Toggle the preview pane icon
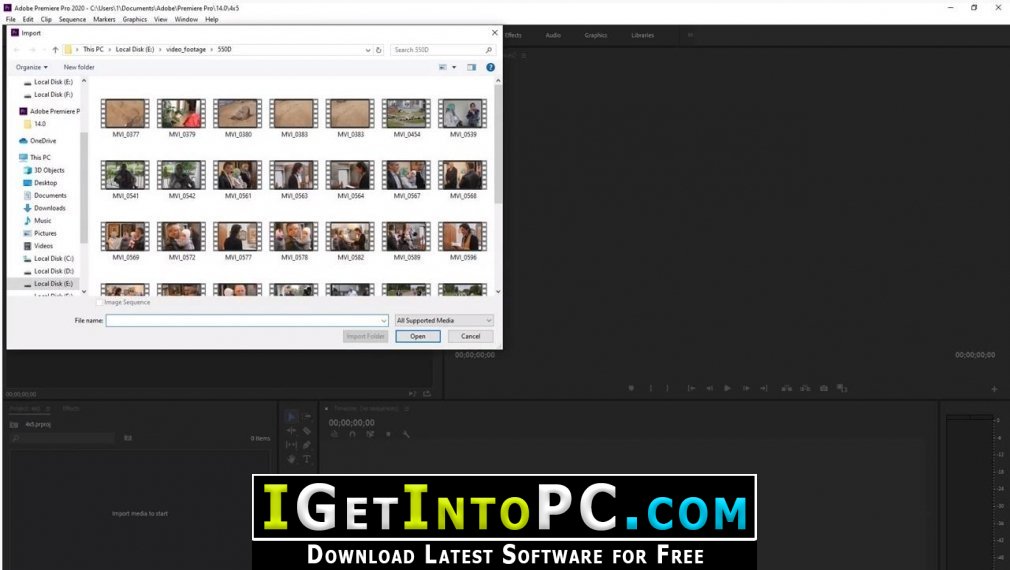The width and height of the screenshot is (1010, 570). (x=472, y=67)
